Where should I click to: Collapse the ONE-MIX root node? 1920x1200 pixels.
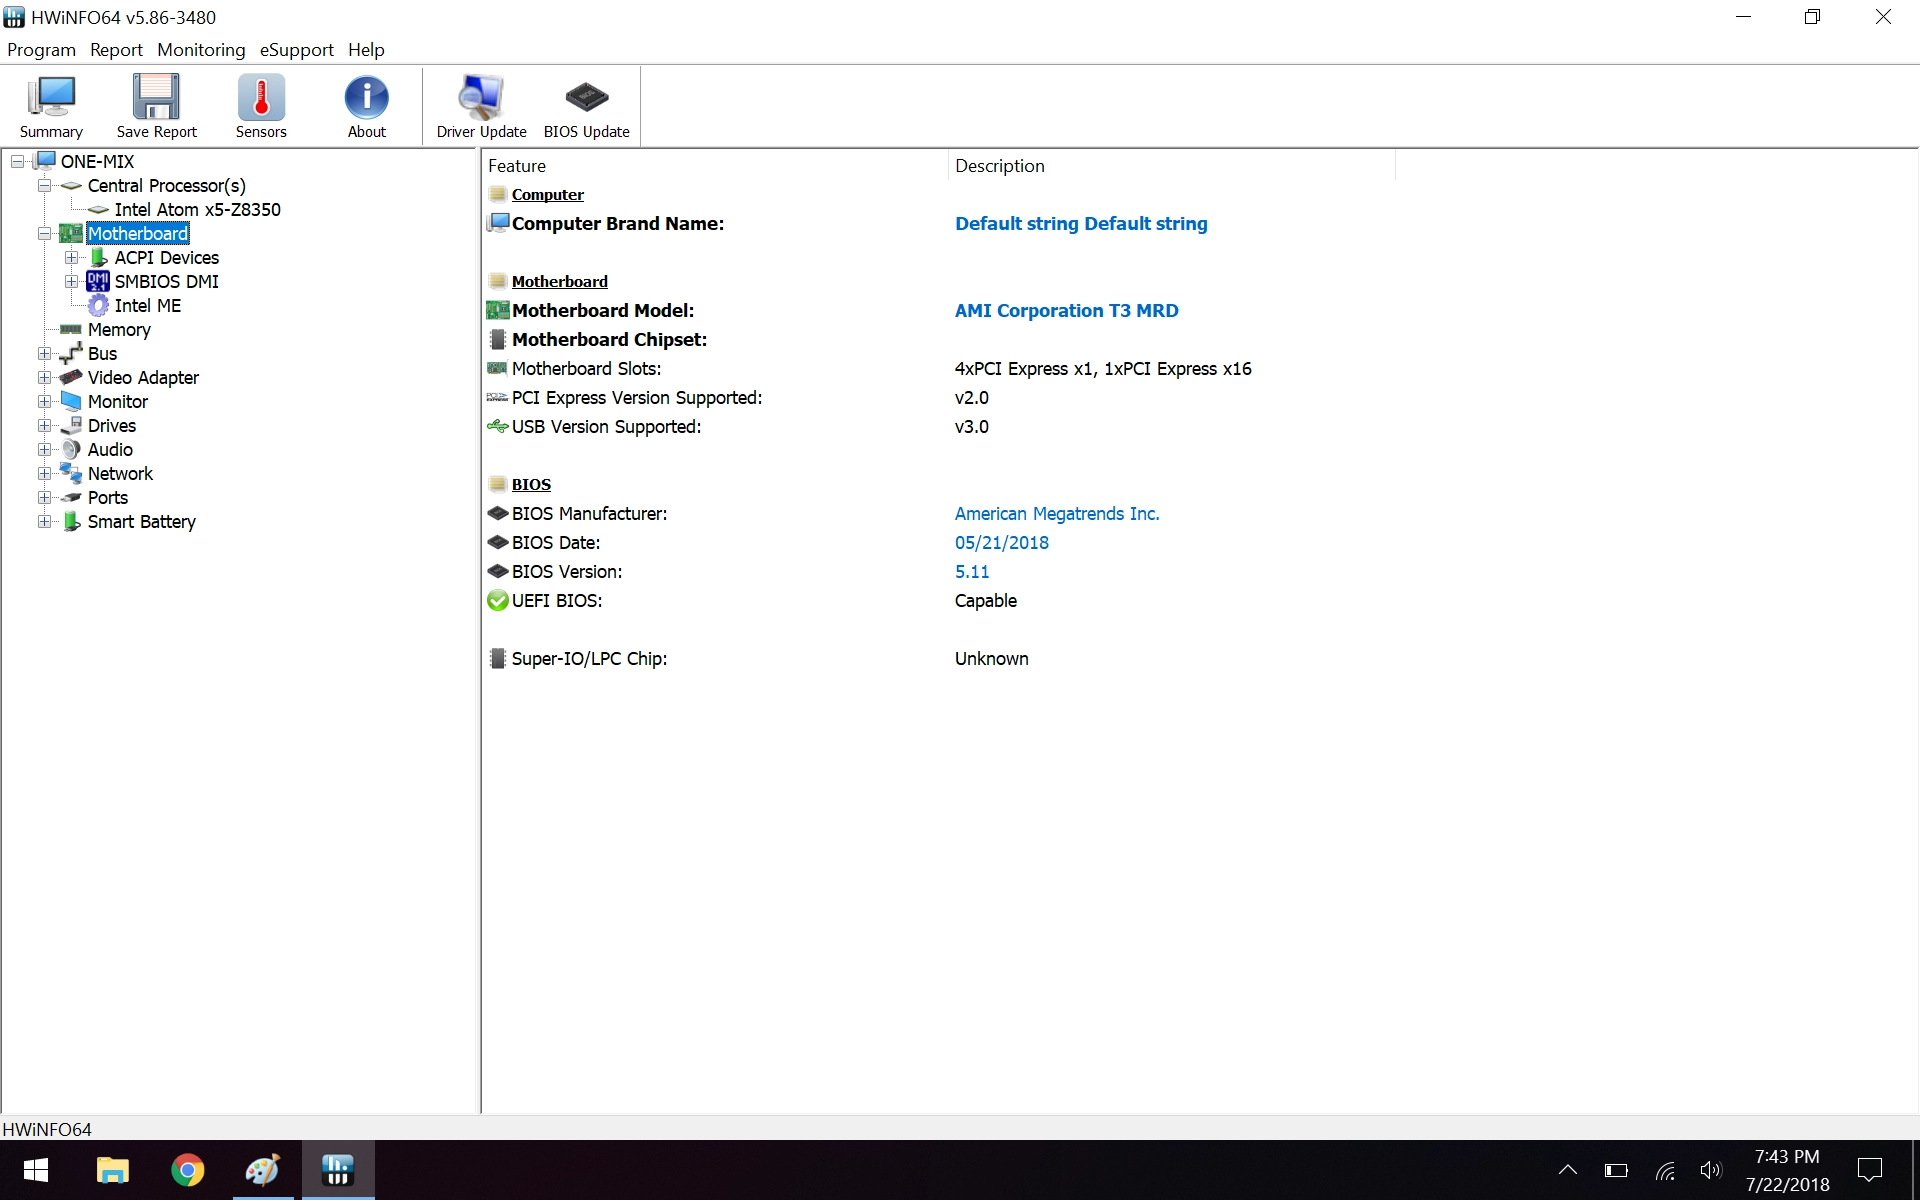18,162
